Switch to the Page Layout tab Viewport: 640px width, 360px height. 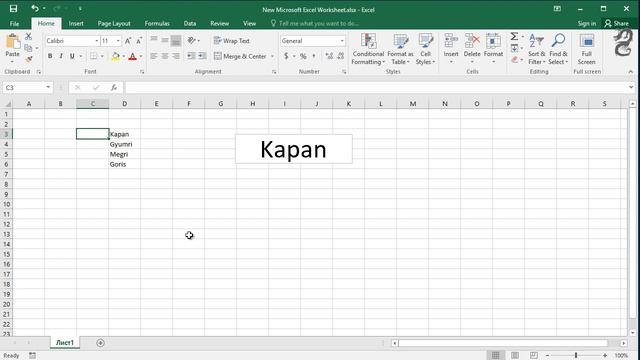point(114,24)
